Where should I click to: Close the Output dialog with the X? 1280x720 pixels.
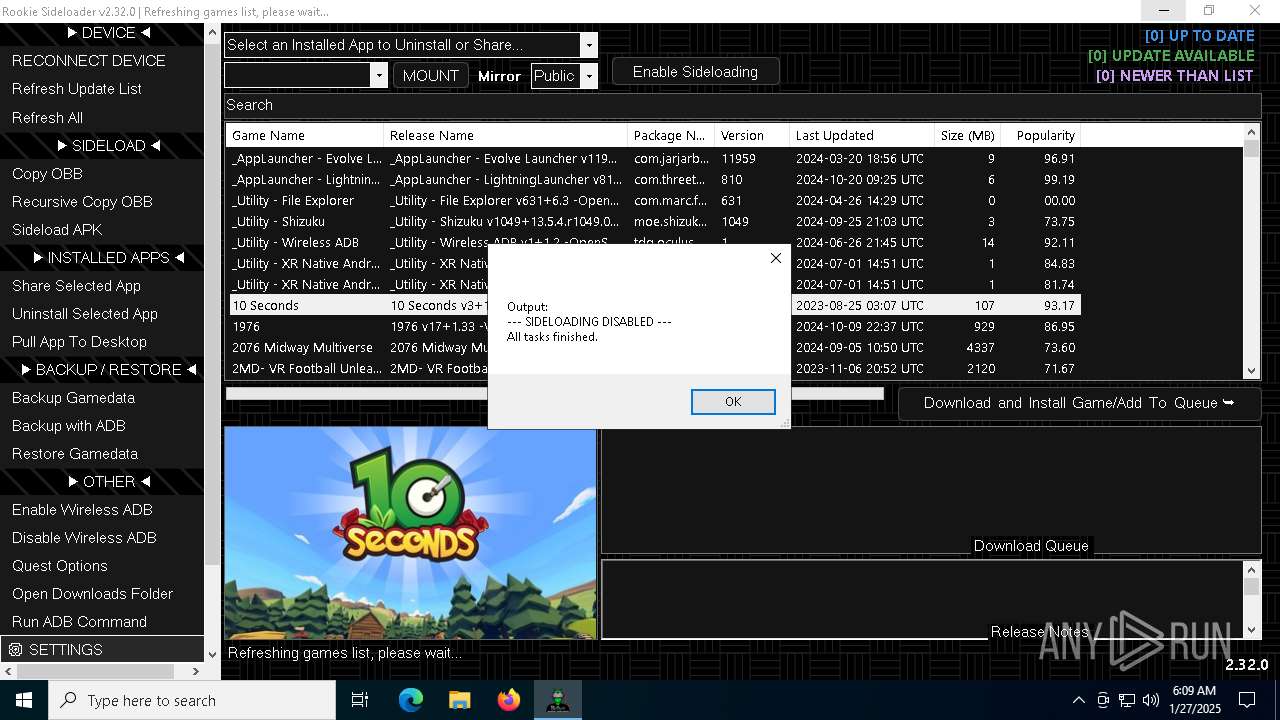[775, 258]
